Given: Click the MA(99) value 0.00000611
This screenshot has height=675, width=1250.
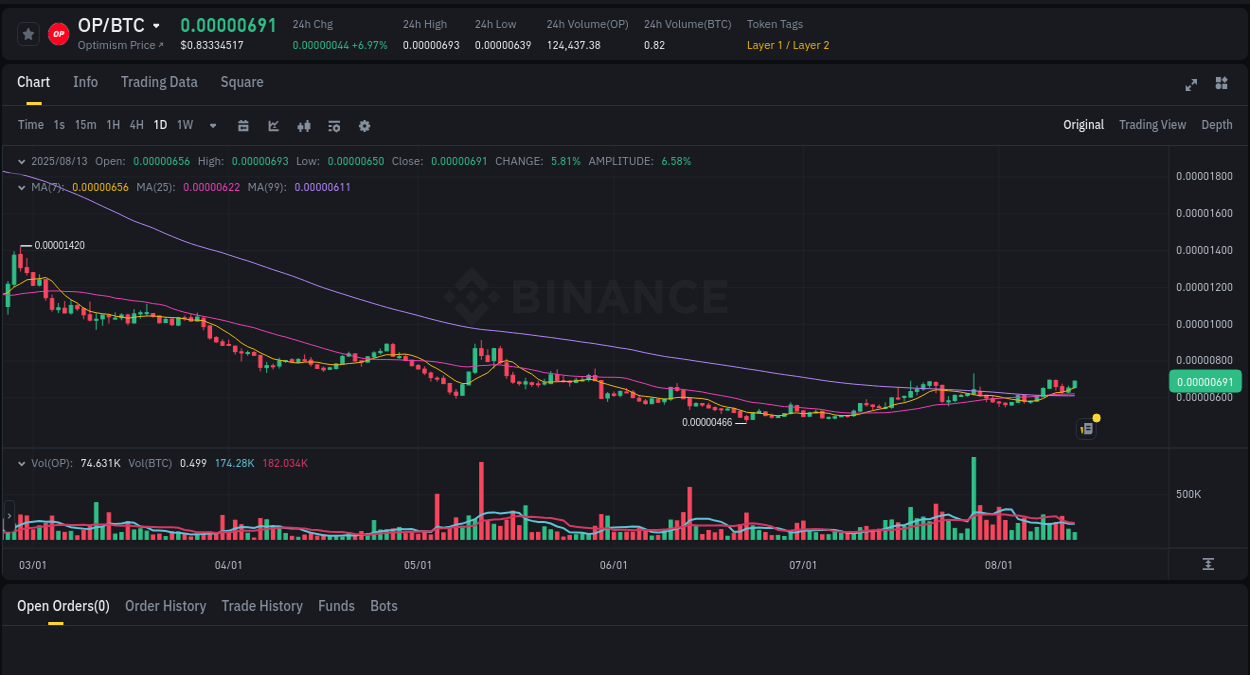Looking at the screenshot, I should tap(322, 187).
